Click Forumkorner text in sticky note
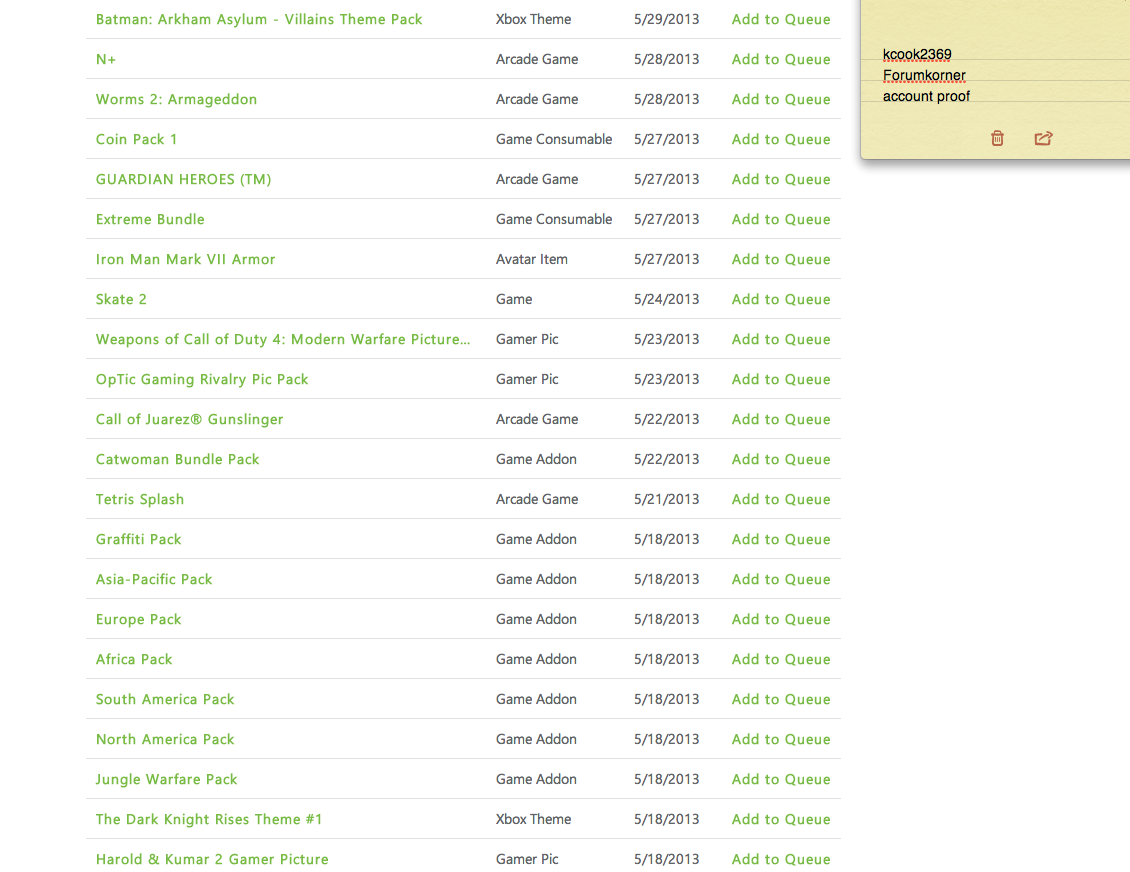 924,76
